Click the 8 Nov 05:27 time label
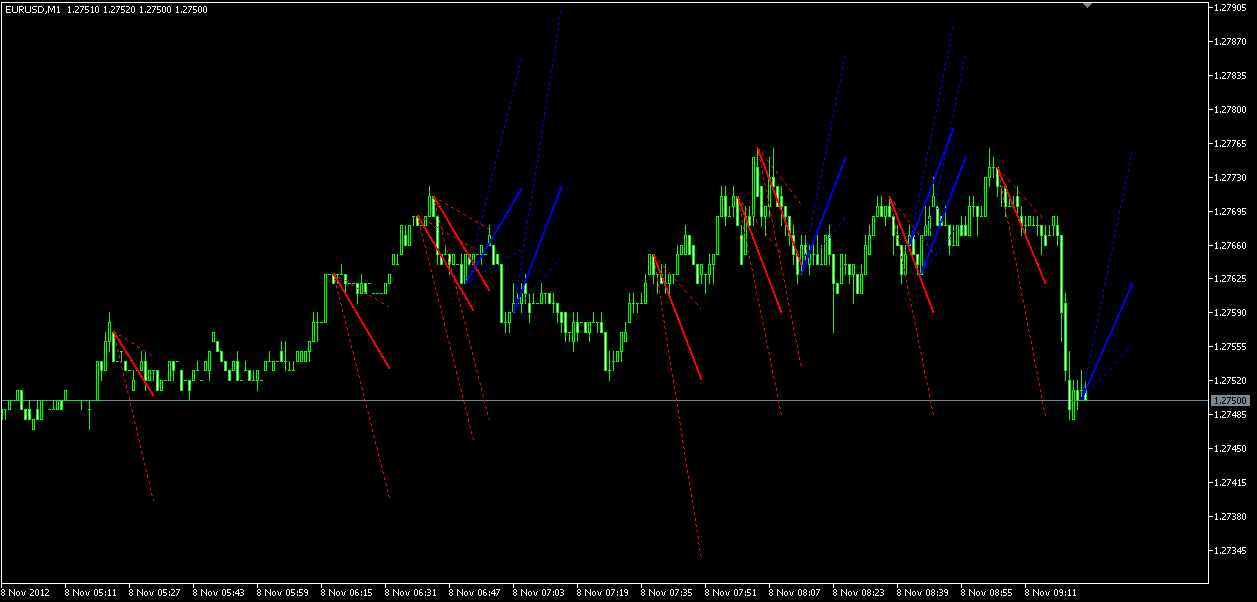This screenshot has height=602, width=1257. [156, 592]
